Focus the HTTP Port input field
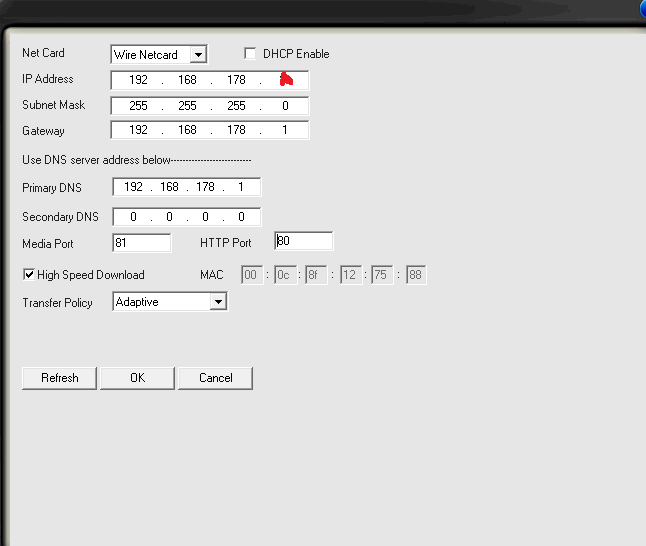 coord(304,241)
